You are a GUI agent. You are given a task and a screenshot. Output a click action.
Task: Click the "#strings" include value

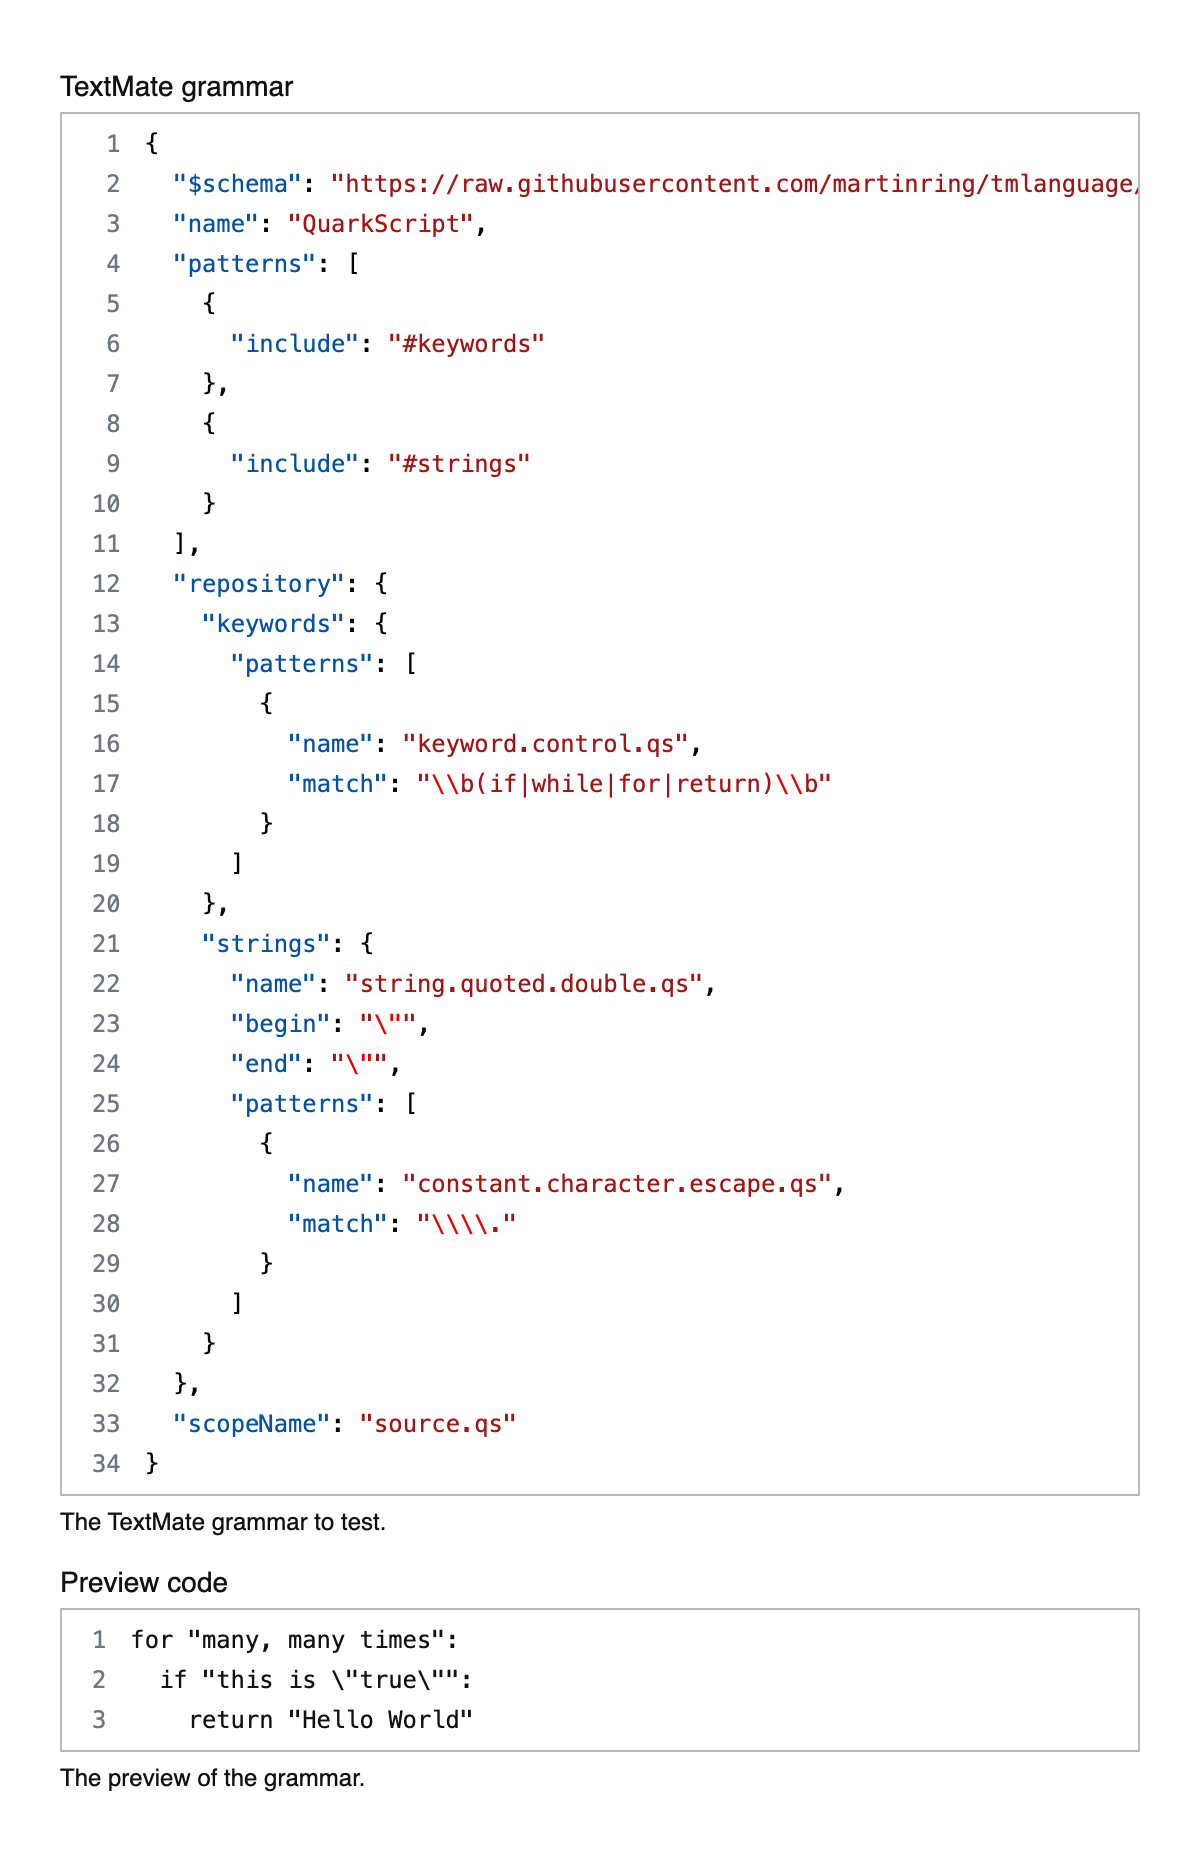459,464
